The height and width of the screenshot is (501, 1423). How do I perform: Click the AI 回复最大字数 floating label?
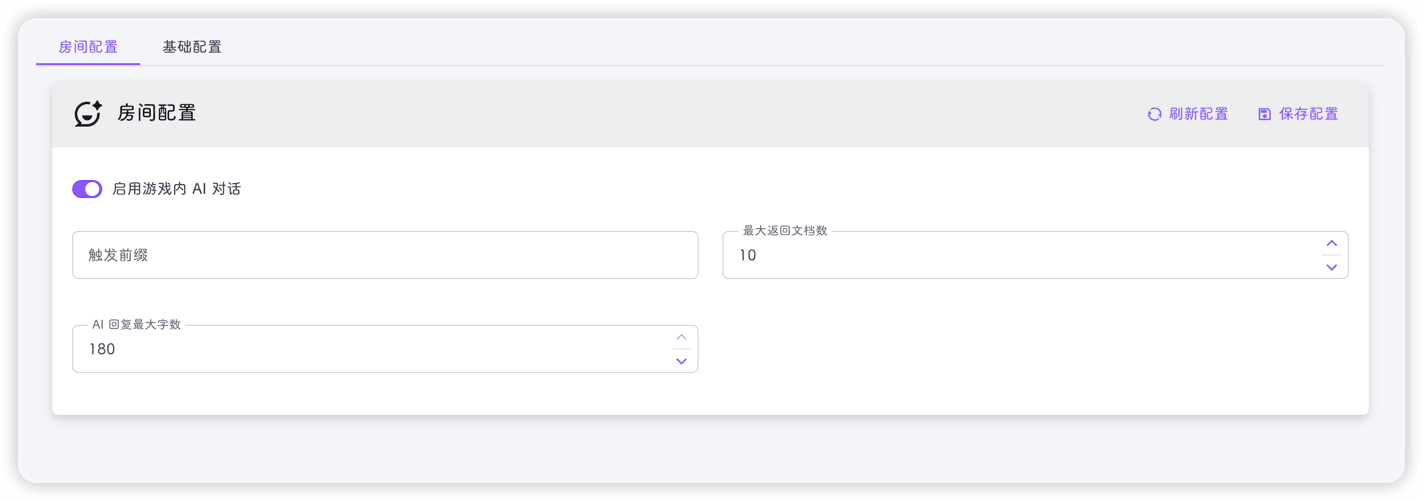point(136,325)
